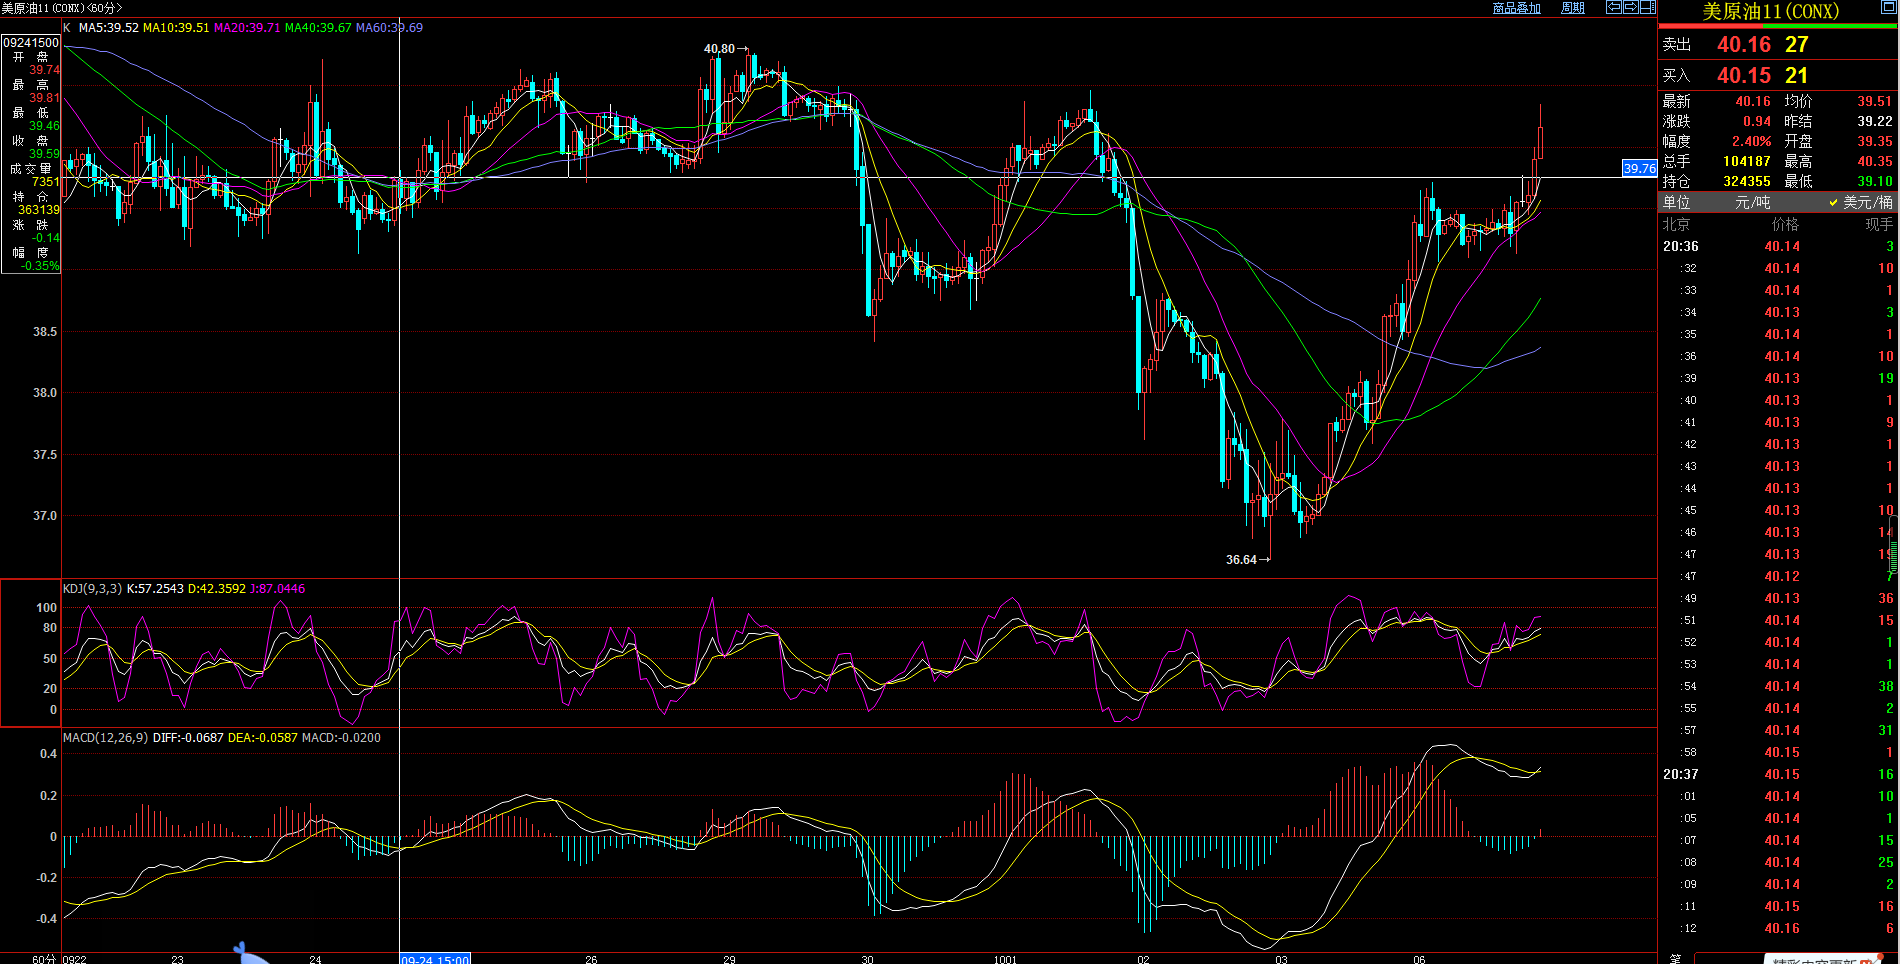
Task: Click MACD(12,26,9) indicator label
Action: tap(105, 738)
